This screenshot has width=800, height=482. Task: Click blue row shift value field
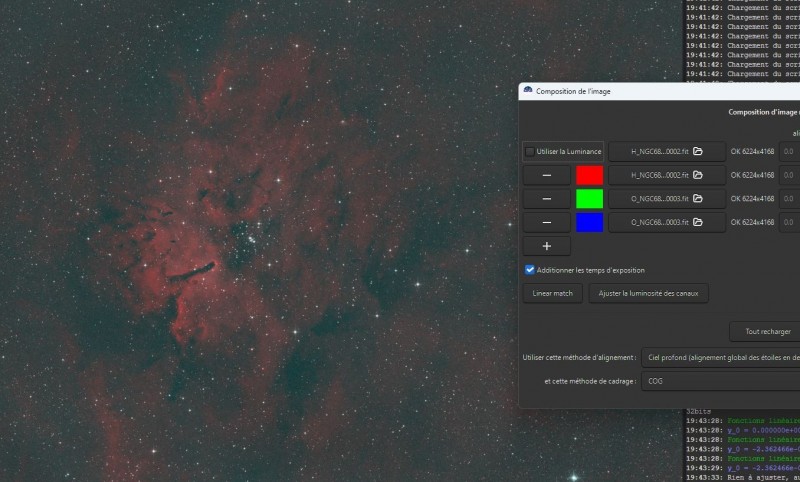coord(790,222)
